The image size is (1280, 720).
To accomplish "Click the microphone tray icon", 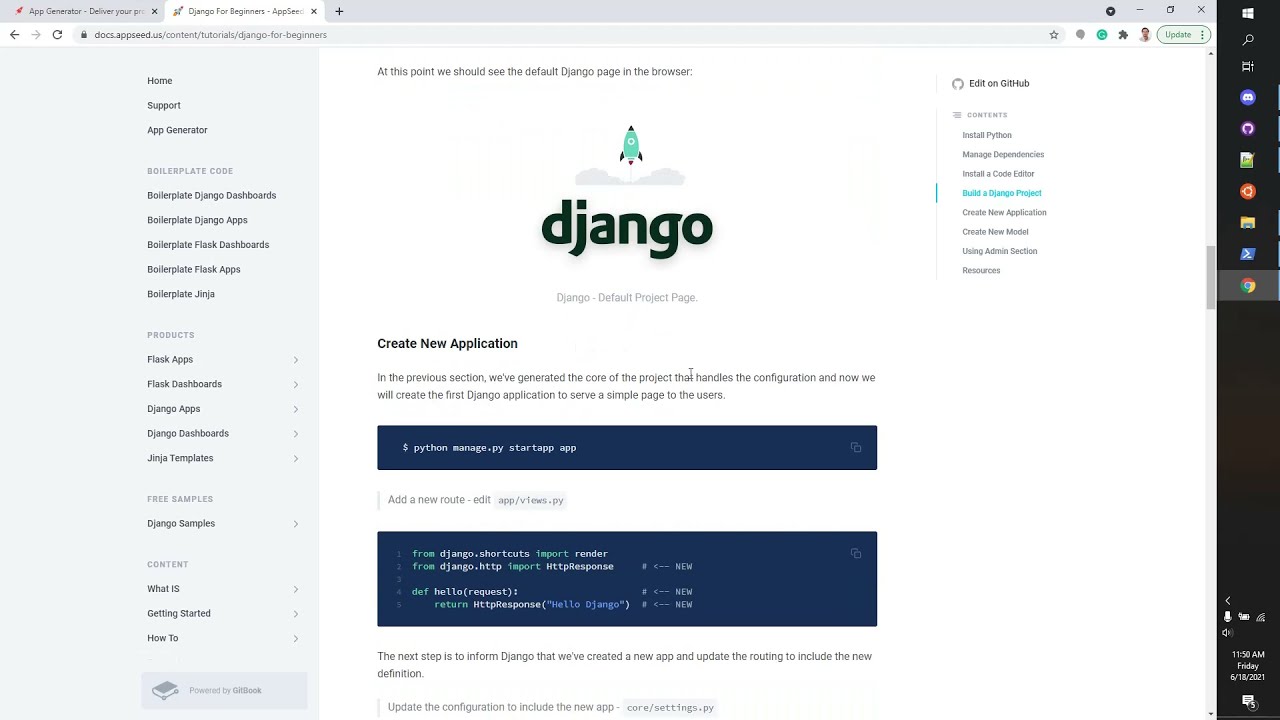I will pos(1228,617).
